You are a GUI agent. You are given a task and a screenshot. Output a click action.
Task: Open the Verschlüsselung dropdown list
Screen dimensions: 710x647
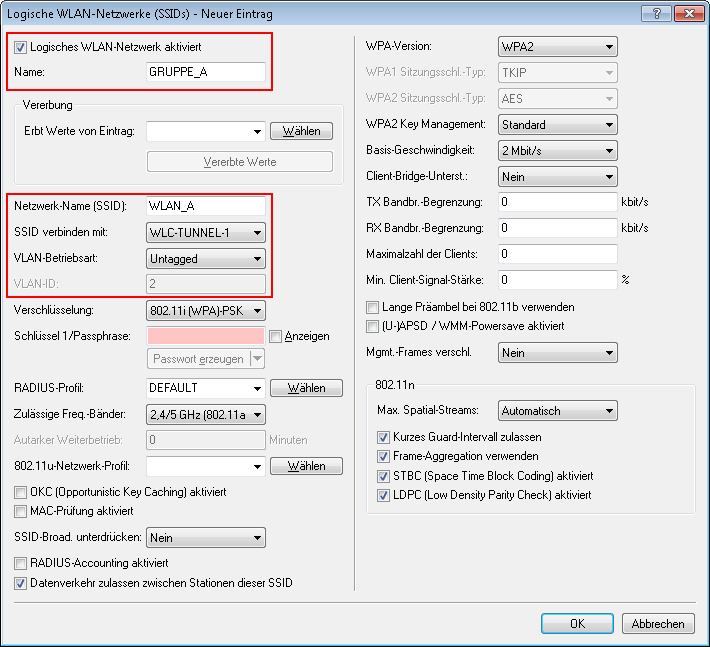pos(206,310)
